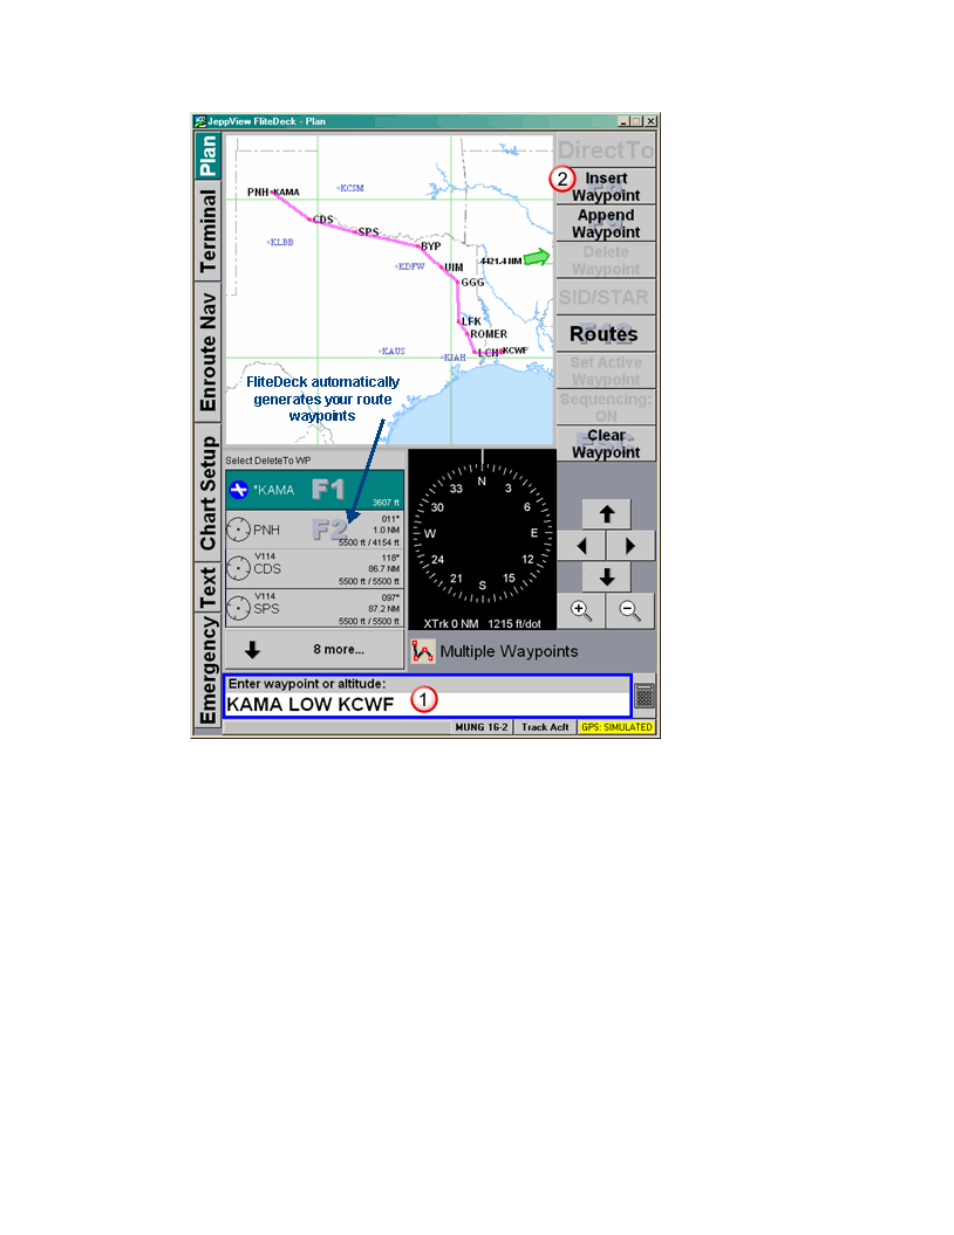The image size is (954, 1235).
Task: Click the ROMER waypoint on map
Action: tap(488, 334)
